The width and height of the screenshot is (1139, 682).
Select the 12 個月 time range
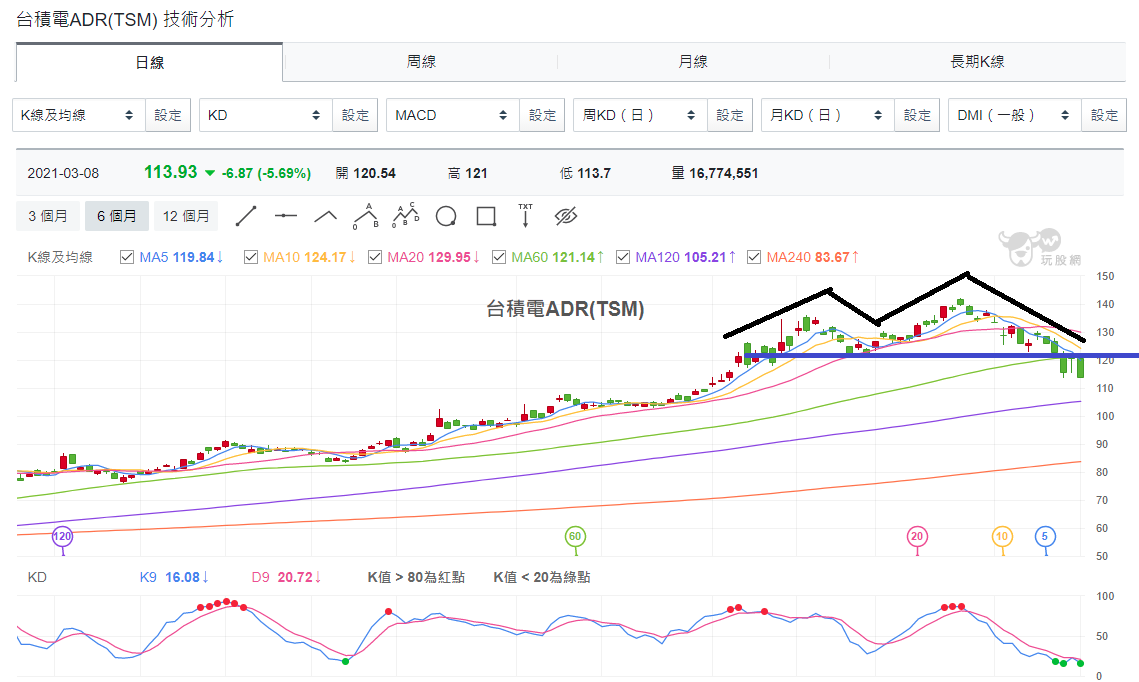[186, 216]
